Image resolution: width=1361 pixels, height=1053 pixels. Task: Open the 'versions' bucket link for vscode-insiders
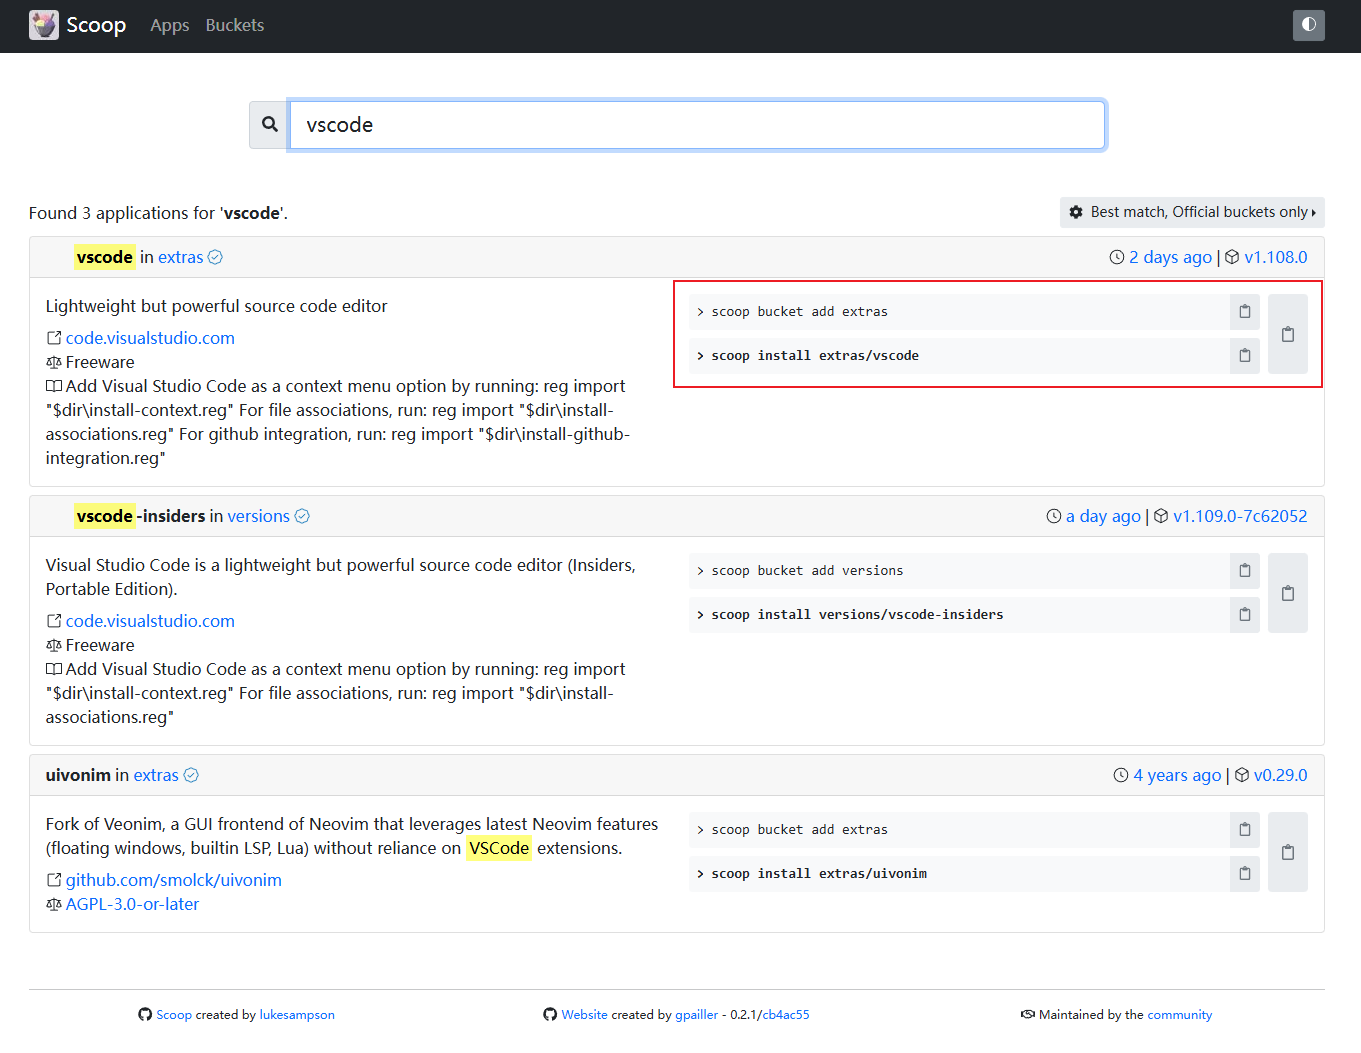click(258, 516)
